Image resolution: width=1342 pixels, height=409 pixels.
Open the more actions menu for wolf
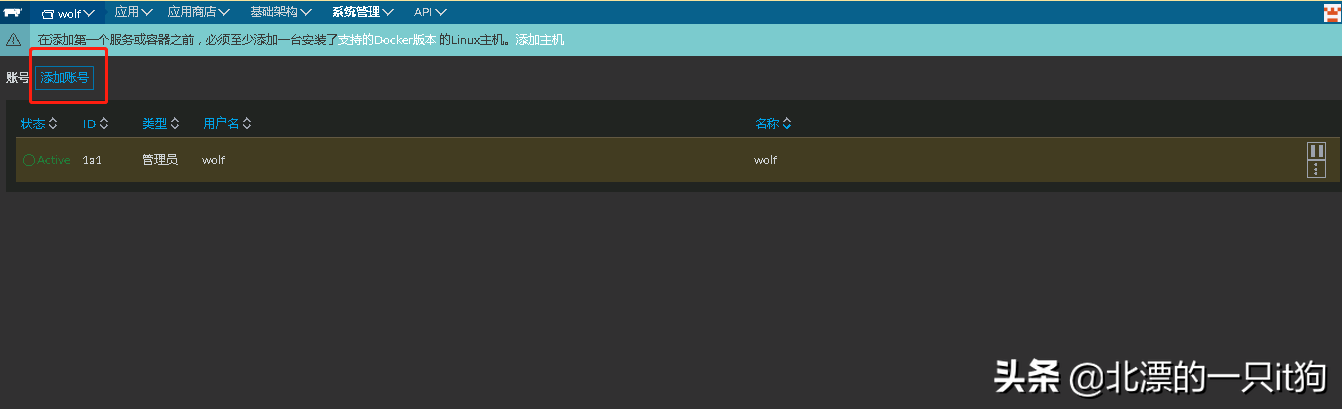pos(1316,169)
